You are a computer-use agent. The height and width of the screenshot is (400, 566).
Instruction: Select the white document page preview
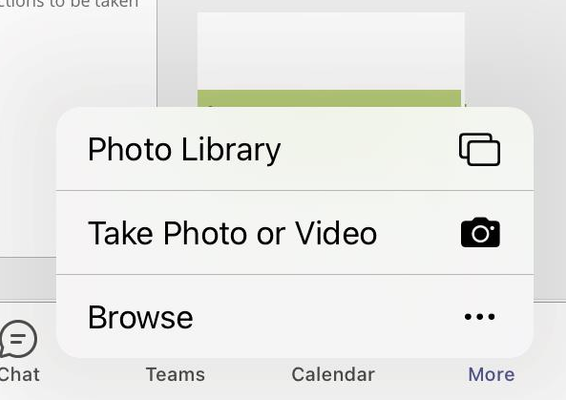[x=330, y=51]
